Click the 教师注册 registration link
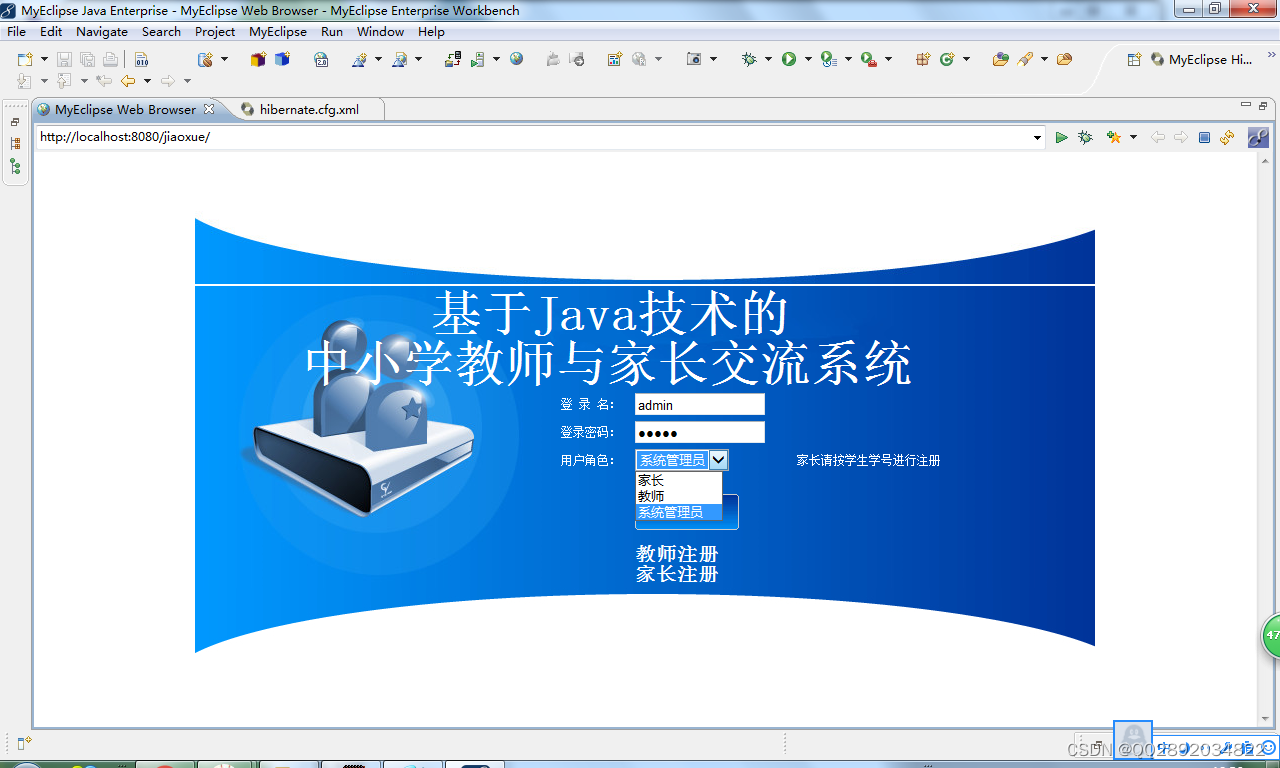This screenshot has width=1280, height=768. pyautogui.click(x=679, y=551)
